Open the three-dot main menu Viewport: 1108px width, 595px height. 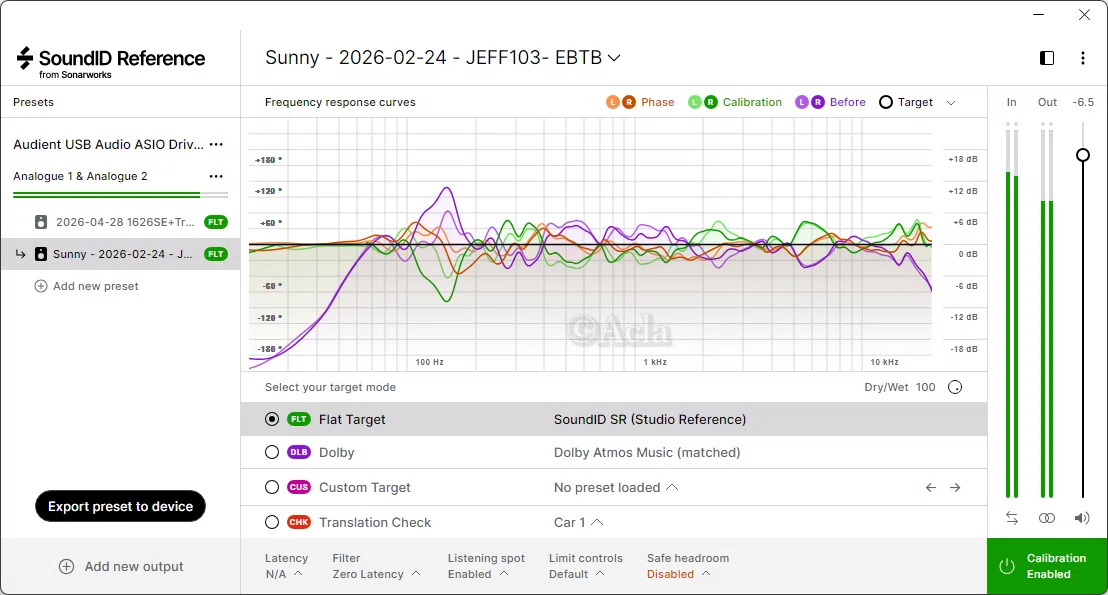tap(1083, 58)
